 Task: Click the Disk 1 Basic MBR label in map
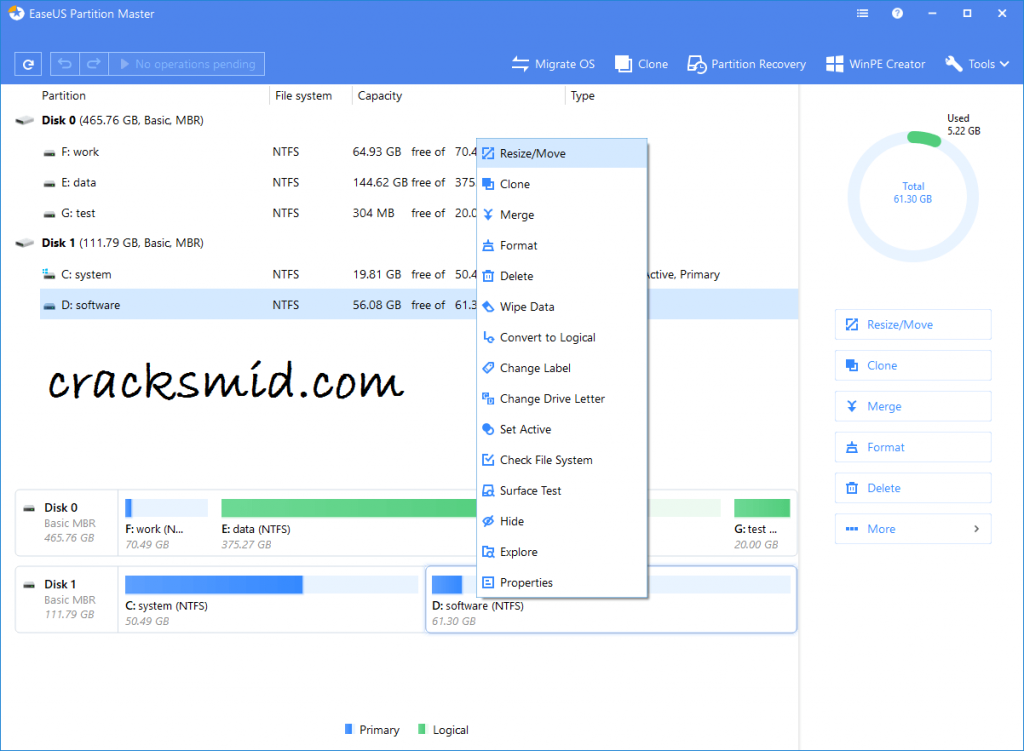click(x=67, y=599)
